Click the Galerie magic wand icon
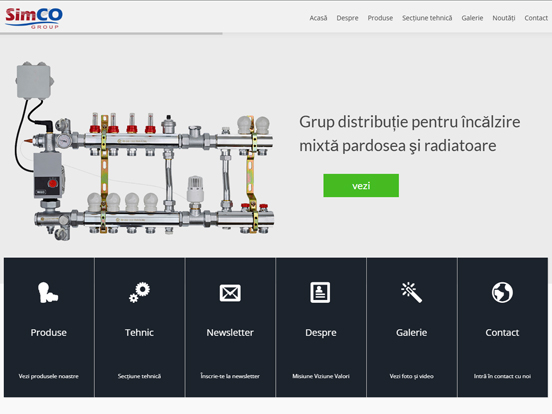Screen dimensions: 552x414 pos(411,292)
